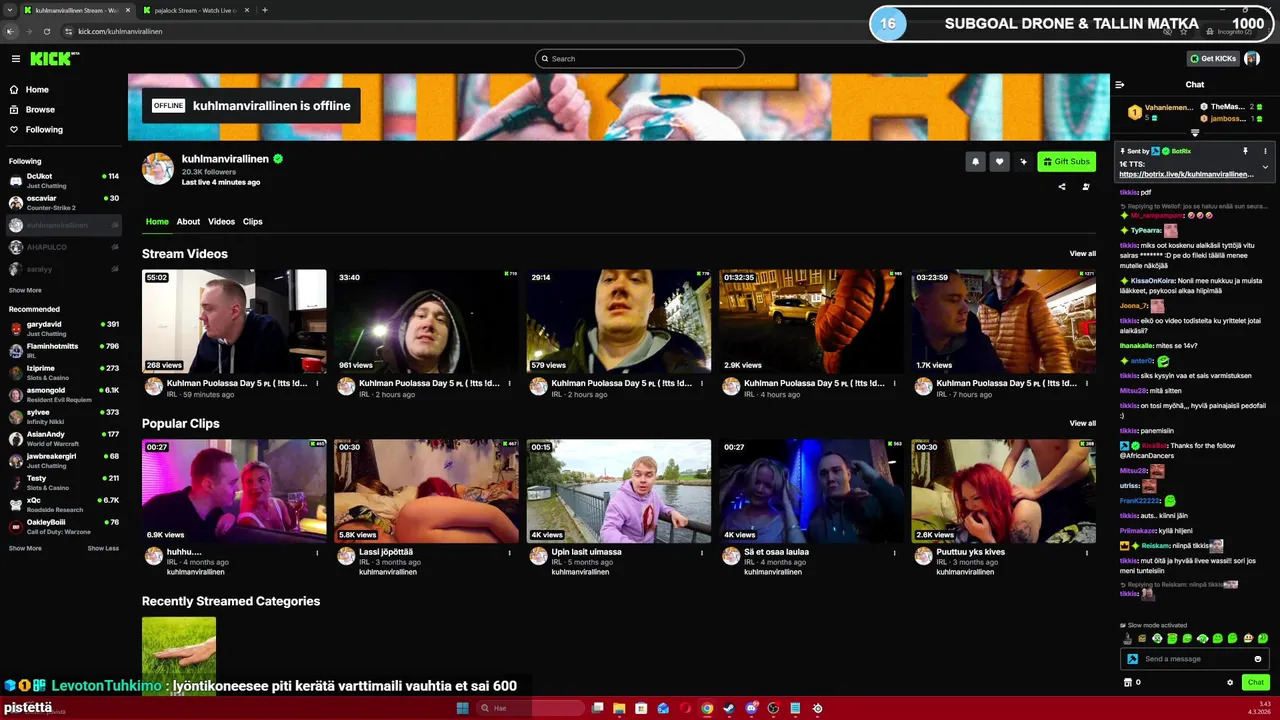Screen dimensions: 1280x720
Task: Open garydavid recommended channel
Action: 64,328
